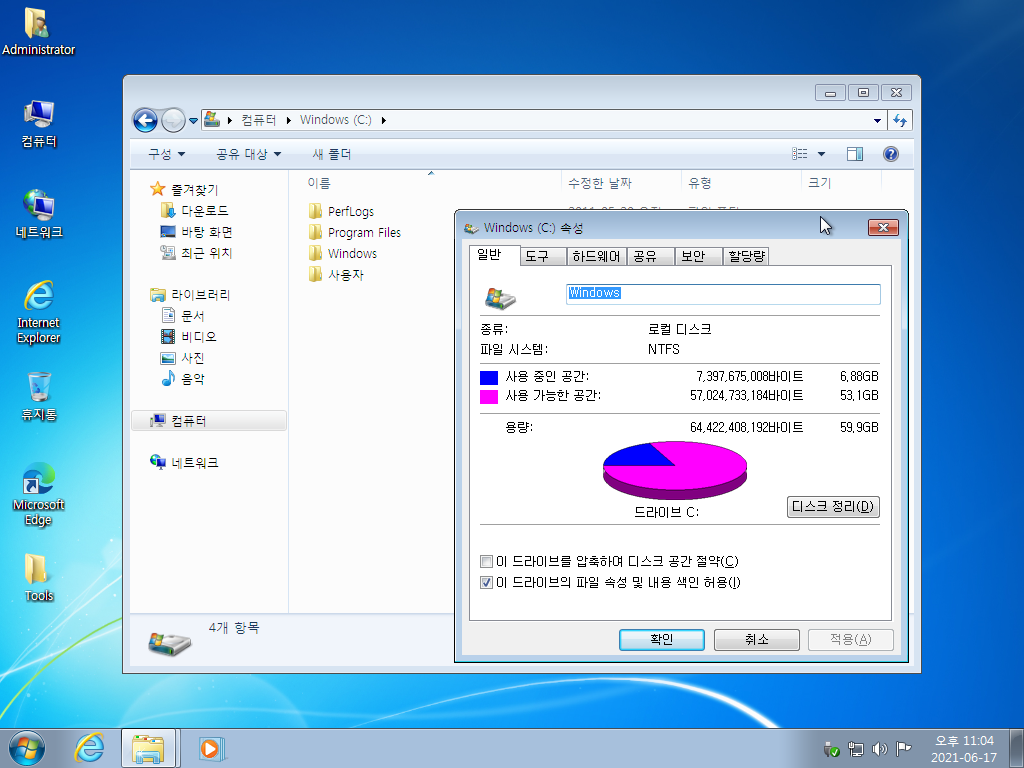Launch Internet Explorer desktop shortcut
This screenshot has height=768, width=1024.
(39, 312)
